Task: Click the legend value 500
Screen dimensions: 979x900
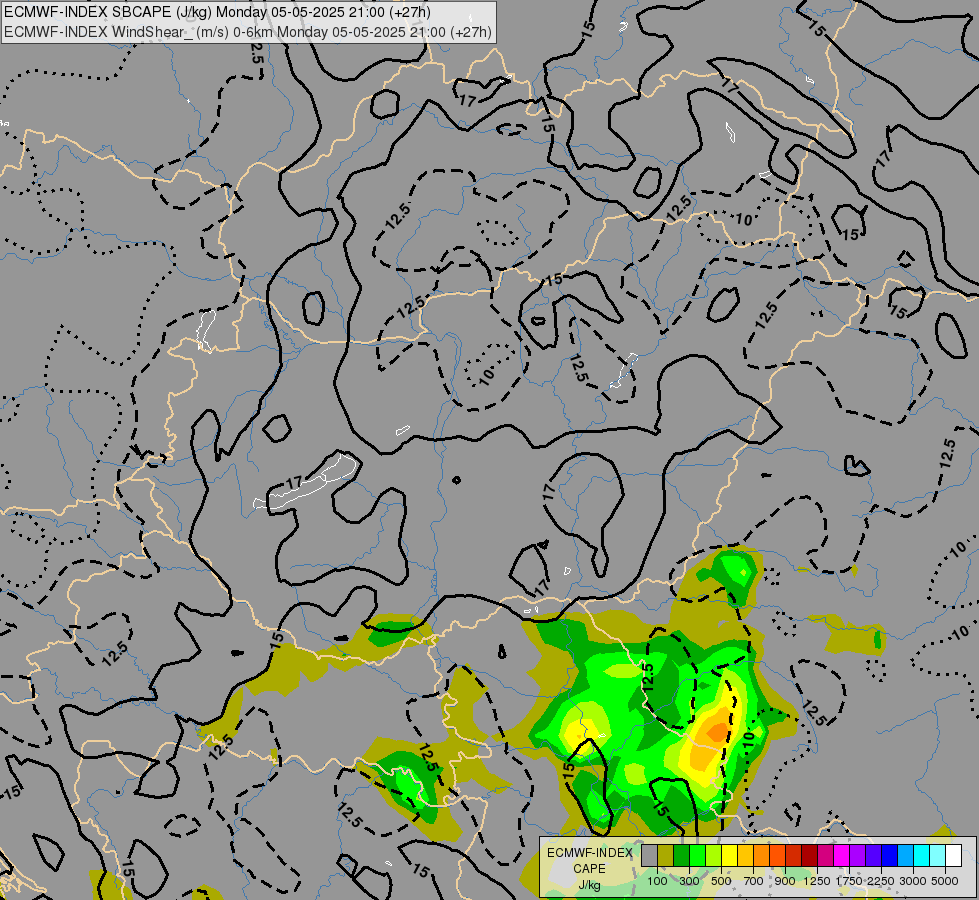Action: click(x=721, y=881)
